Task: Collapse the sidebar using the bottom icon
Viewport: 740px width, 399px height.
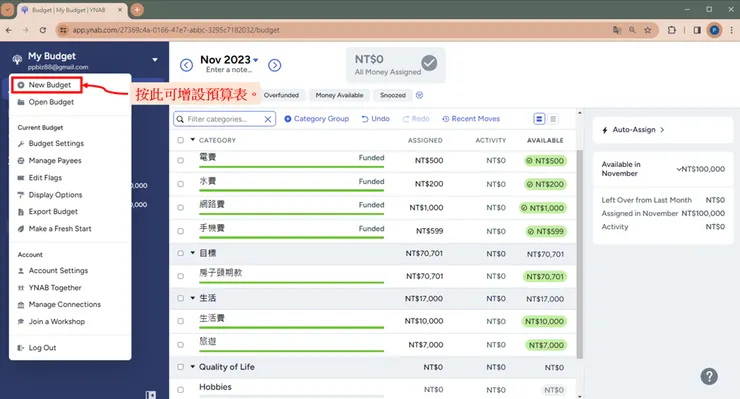Action: [x=151, y=395]
